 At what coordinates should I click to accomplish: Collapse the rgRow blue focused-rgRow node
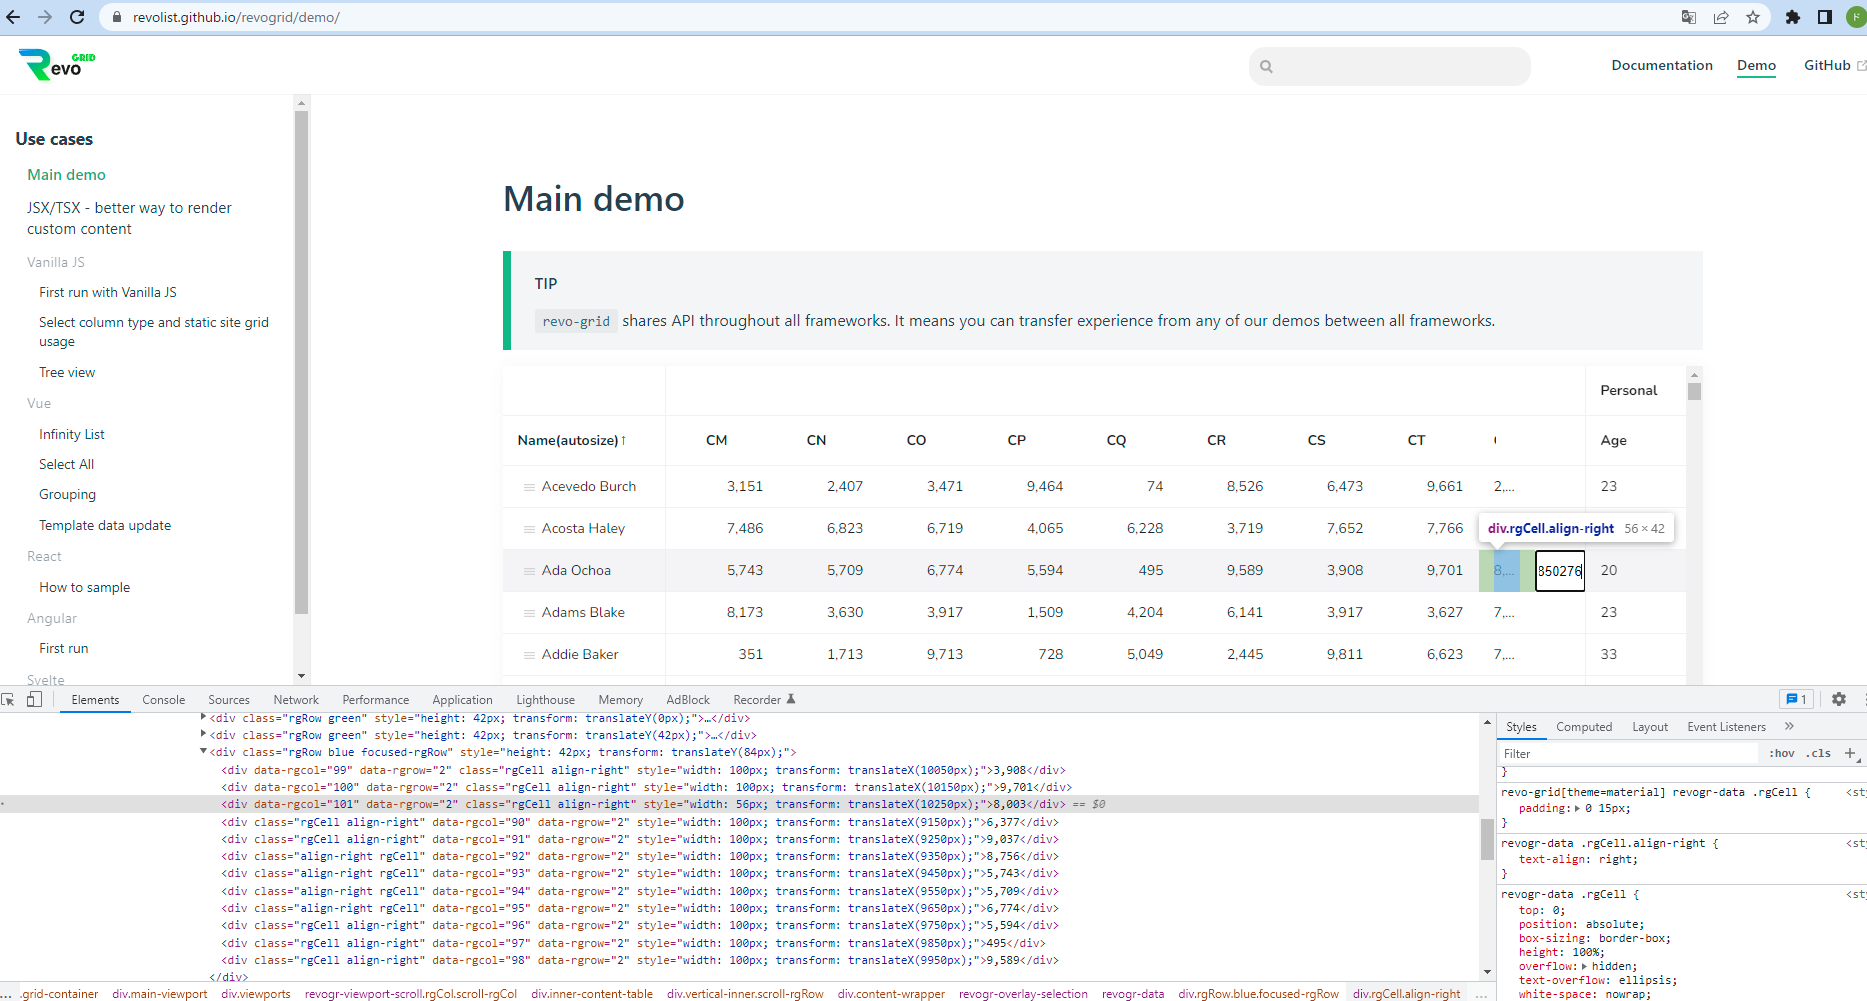click(x=203, y=752)
